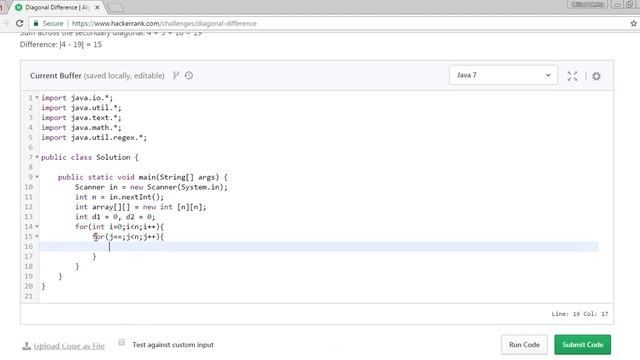The height and width of the screenshot is (360, 640).
Task: Collapse the fold arrow on line 1
Action: coord(37,98)
